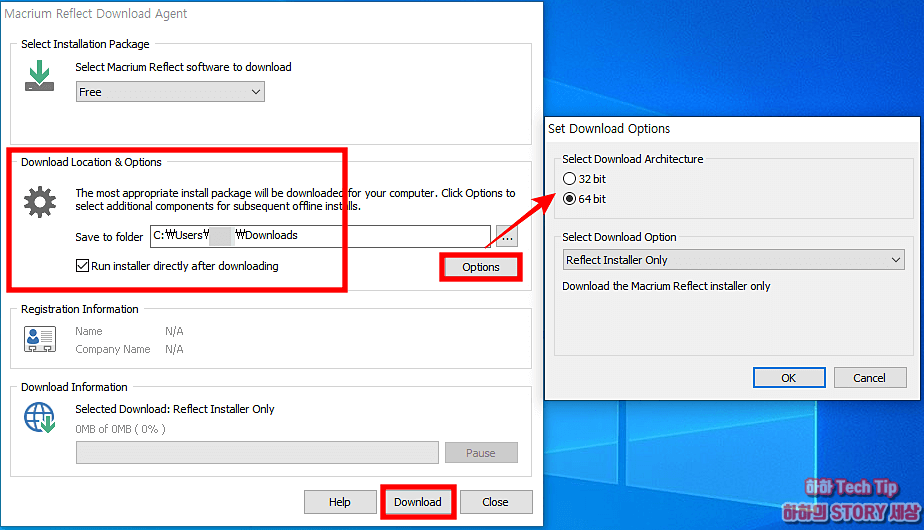924x530 pixels.
Task: Click 'Download the Macrium Reflect installer only' text
Action: coord(666,287)
